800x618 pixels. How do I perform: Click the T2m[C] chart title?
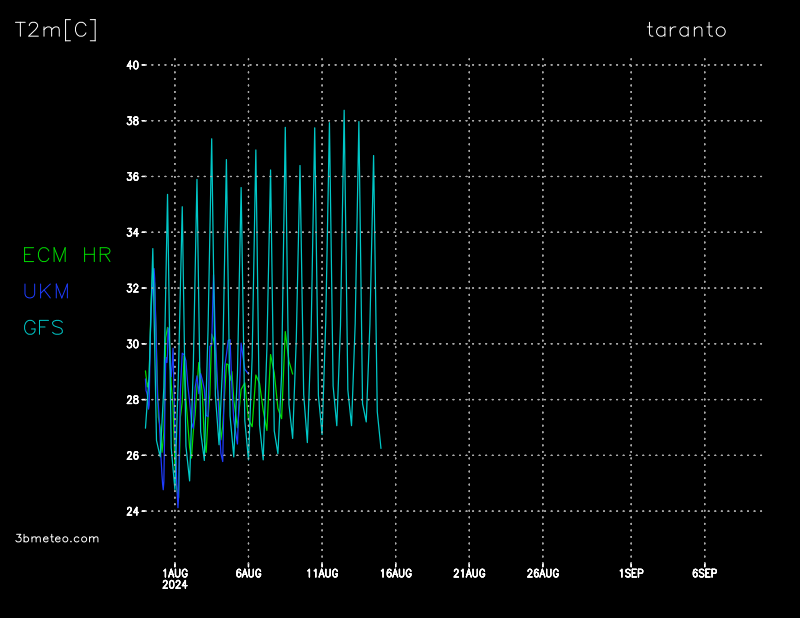(56, 30)
